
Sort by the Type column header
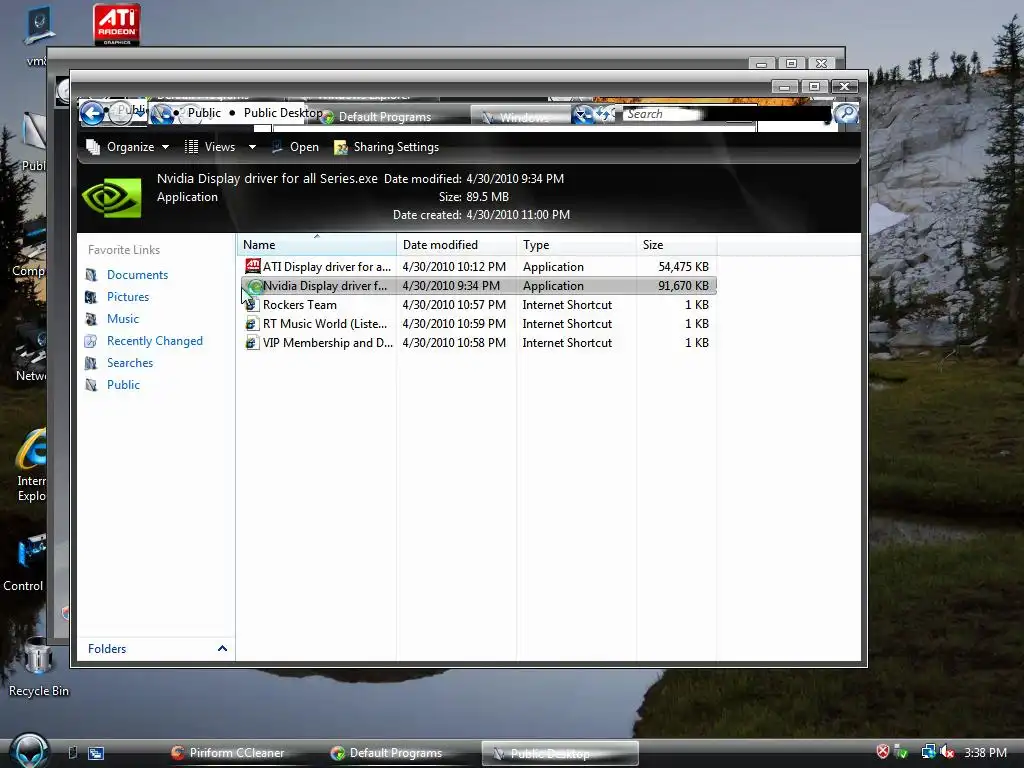[x=576, y=245]
